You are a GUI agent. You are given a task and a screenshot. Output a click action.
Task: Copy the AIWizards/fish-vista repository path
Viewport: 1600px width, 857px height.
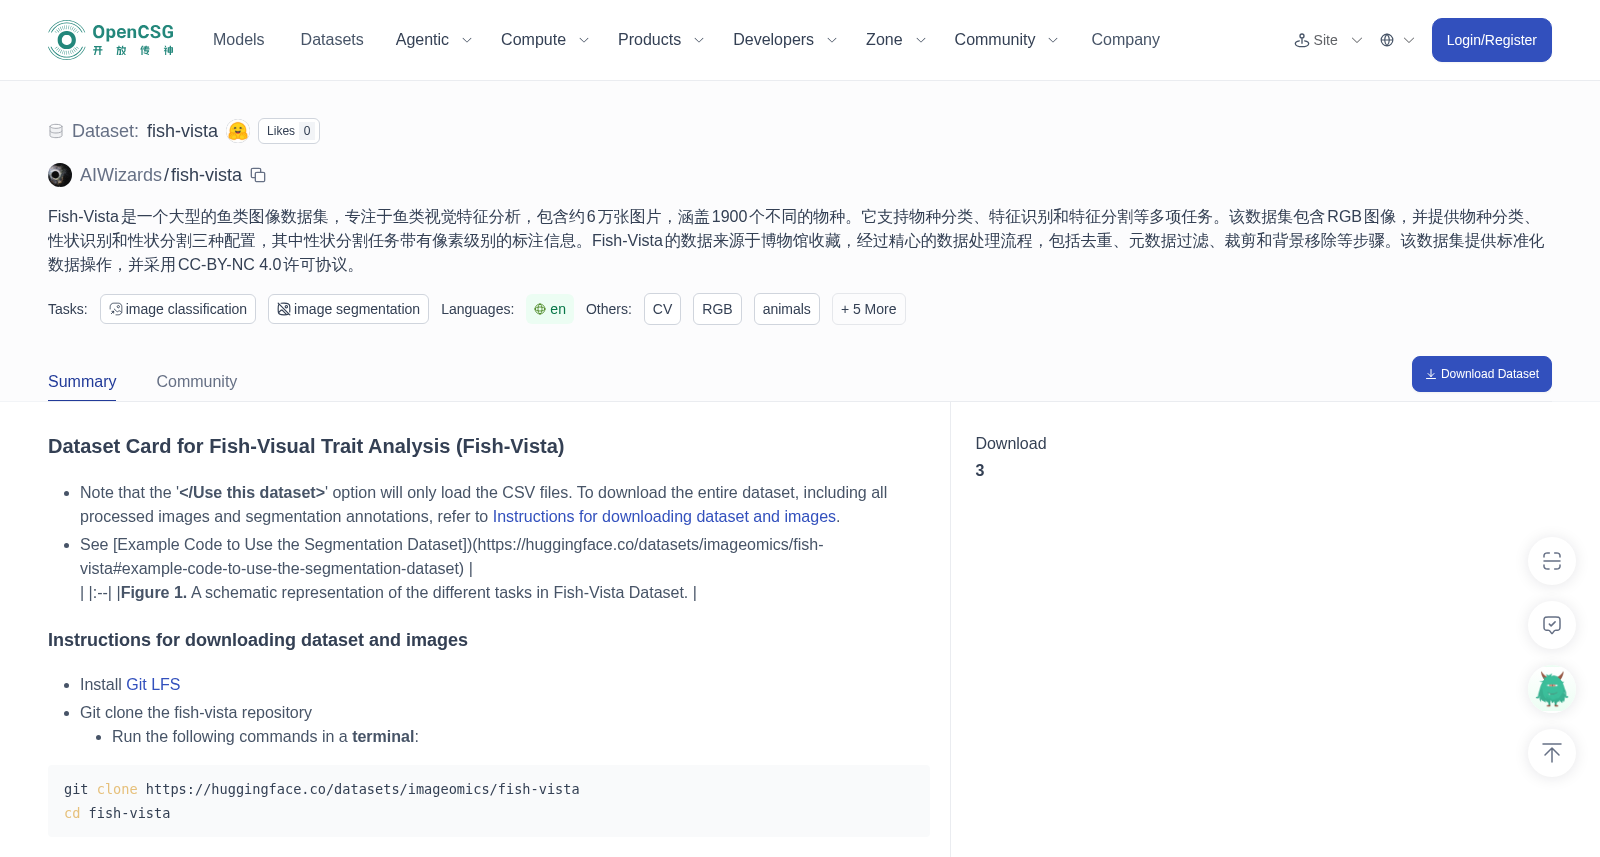[258, 175]
